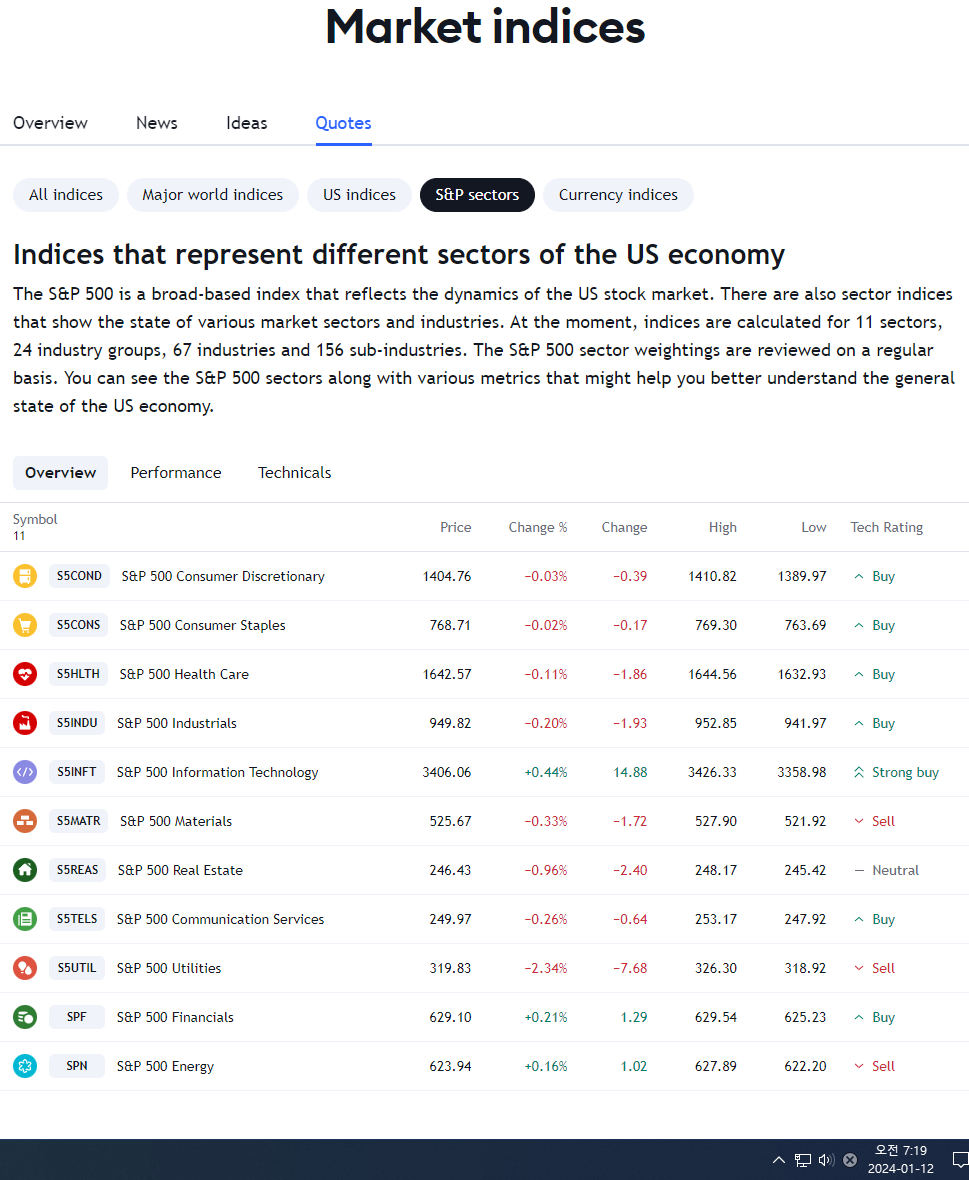Switch to the Technicals view tab
The height and width of the screenshot is (1180, 969).
pyautogui.click(x=294, y=473)
